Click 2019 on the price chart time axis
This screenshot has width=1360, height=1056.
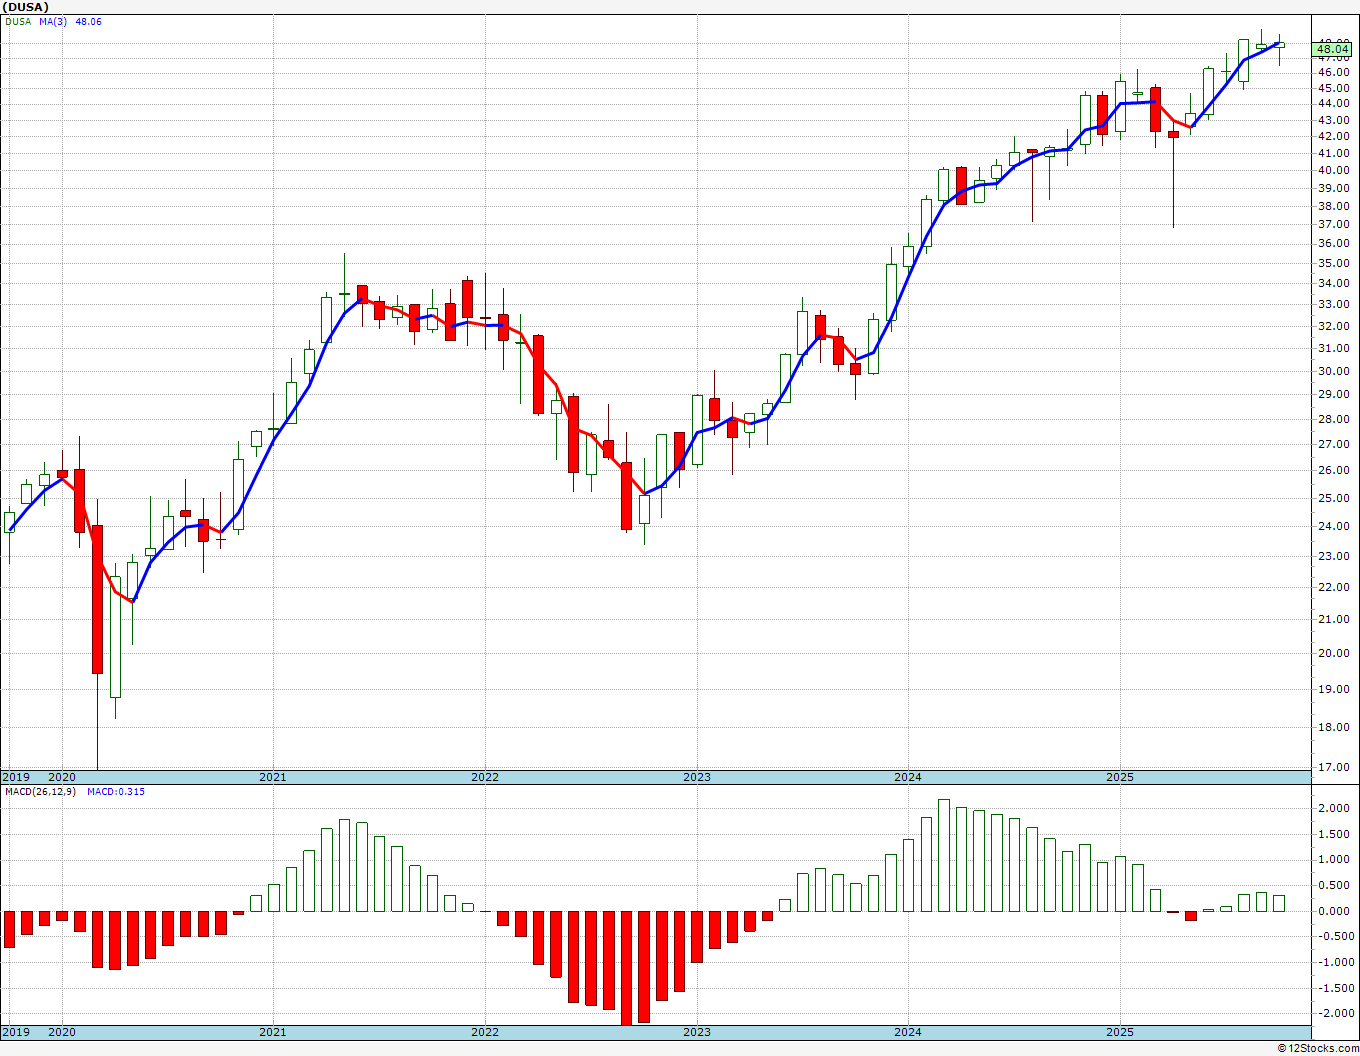[15, 777]
